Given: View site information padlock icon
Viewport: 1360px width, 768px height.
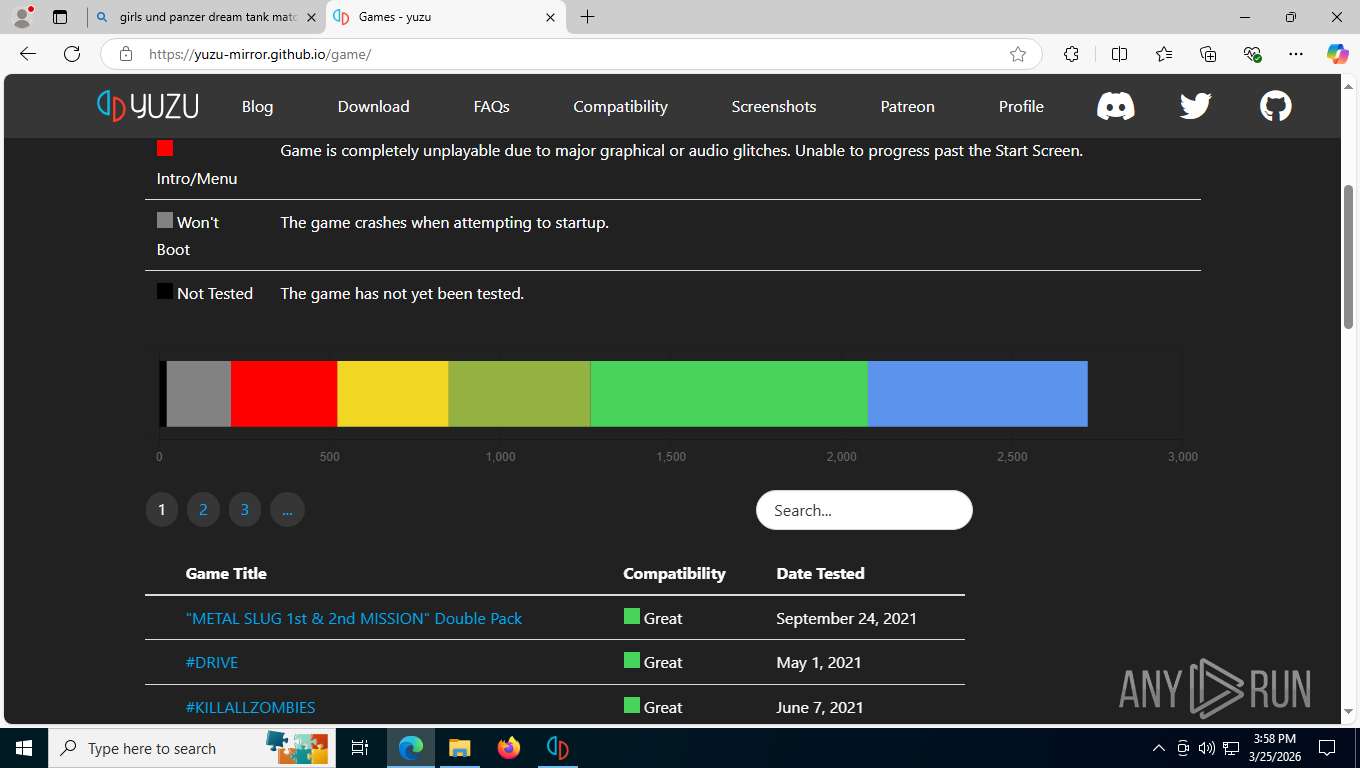Looking at the screenshot, I should [125, 54].
